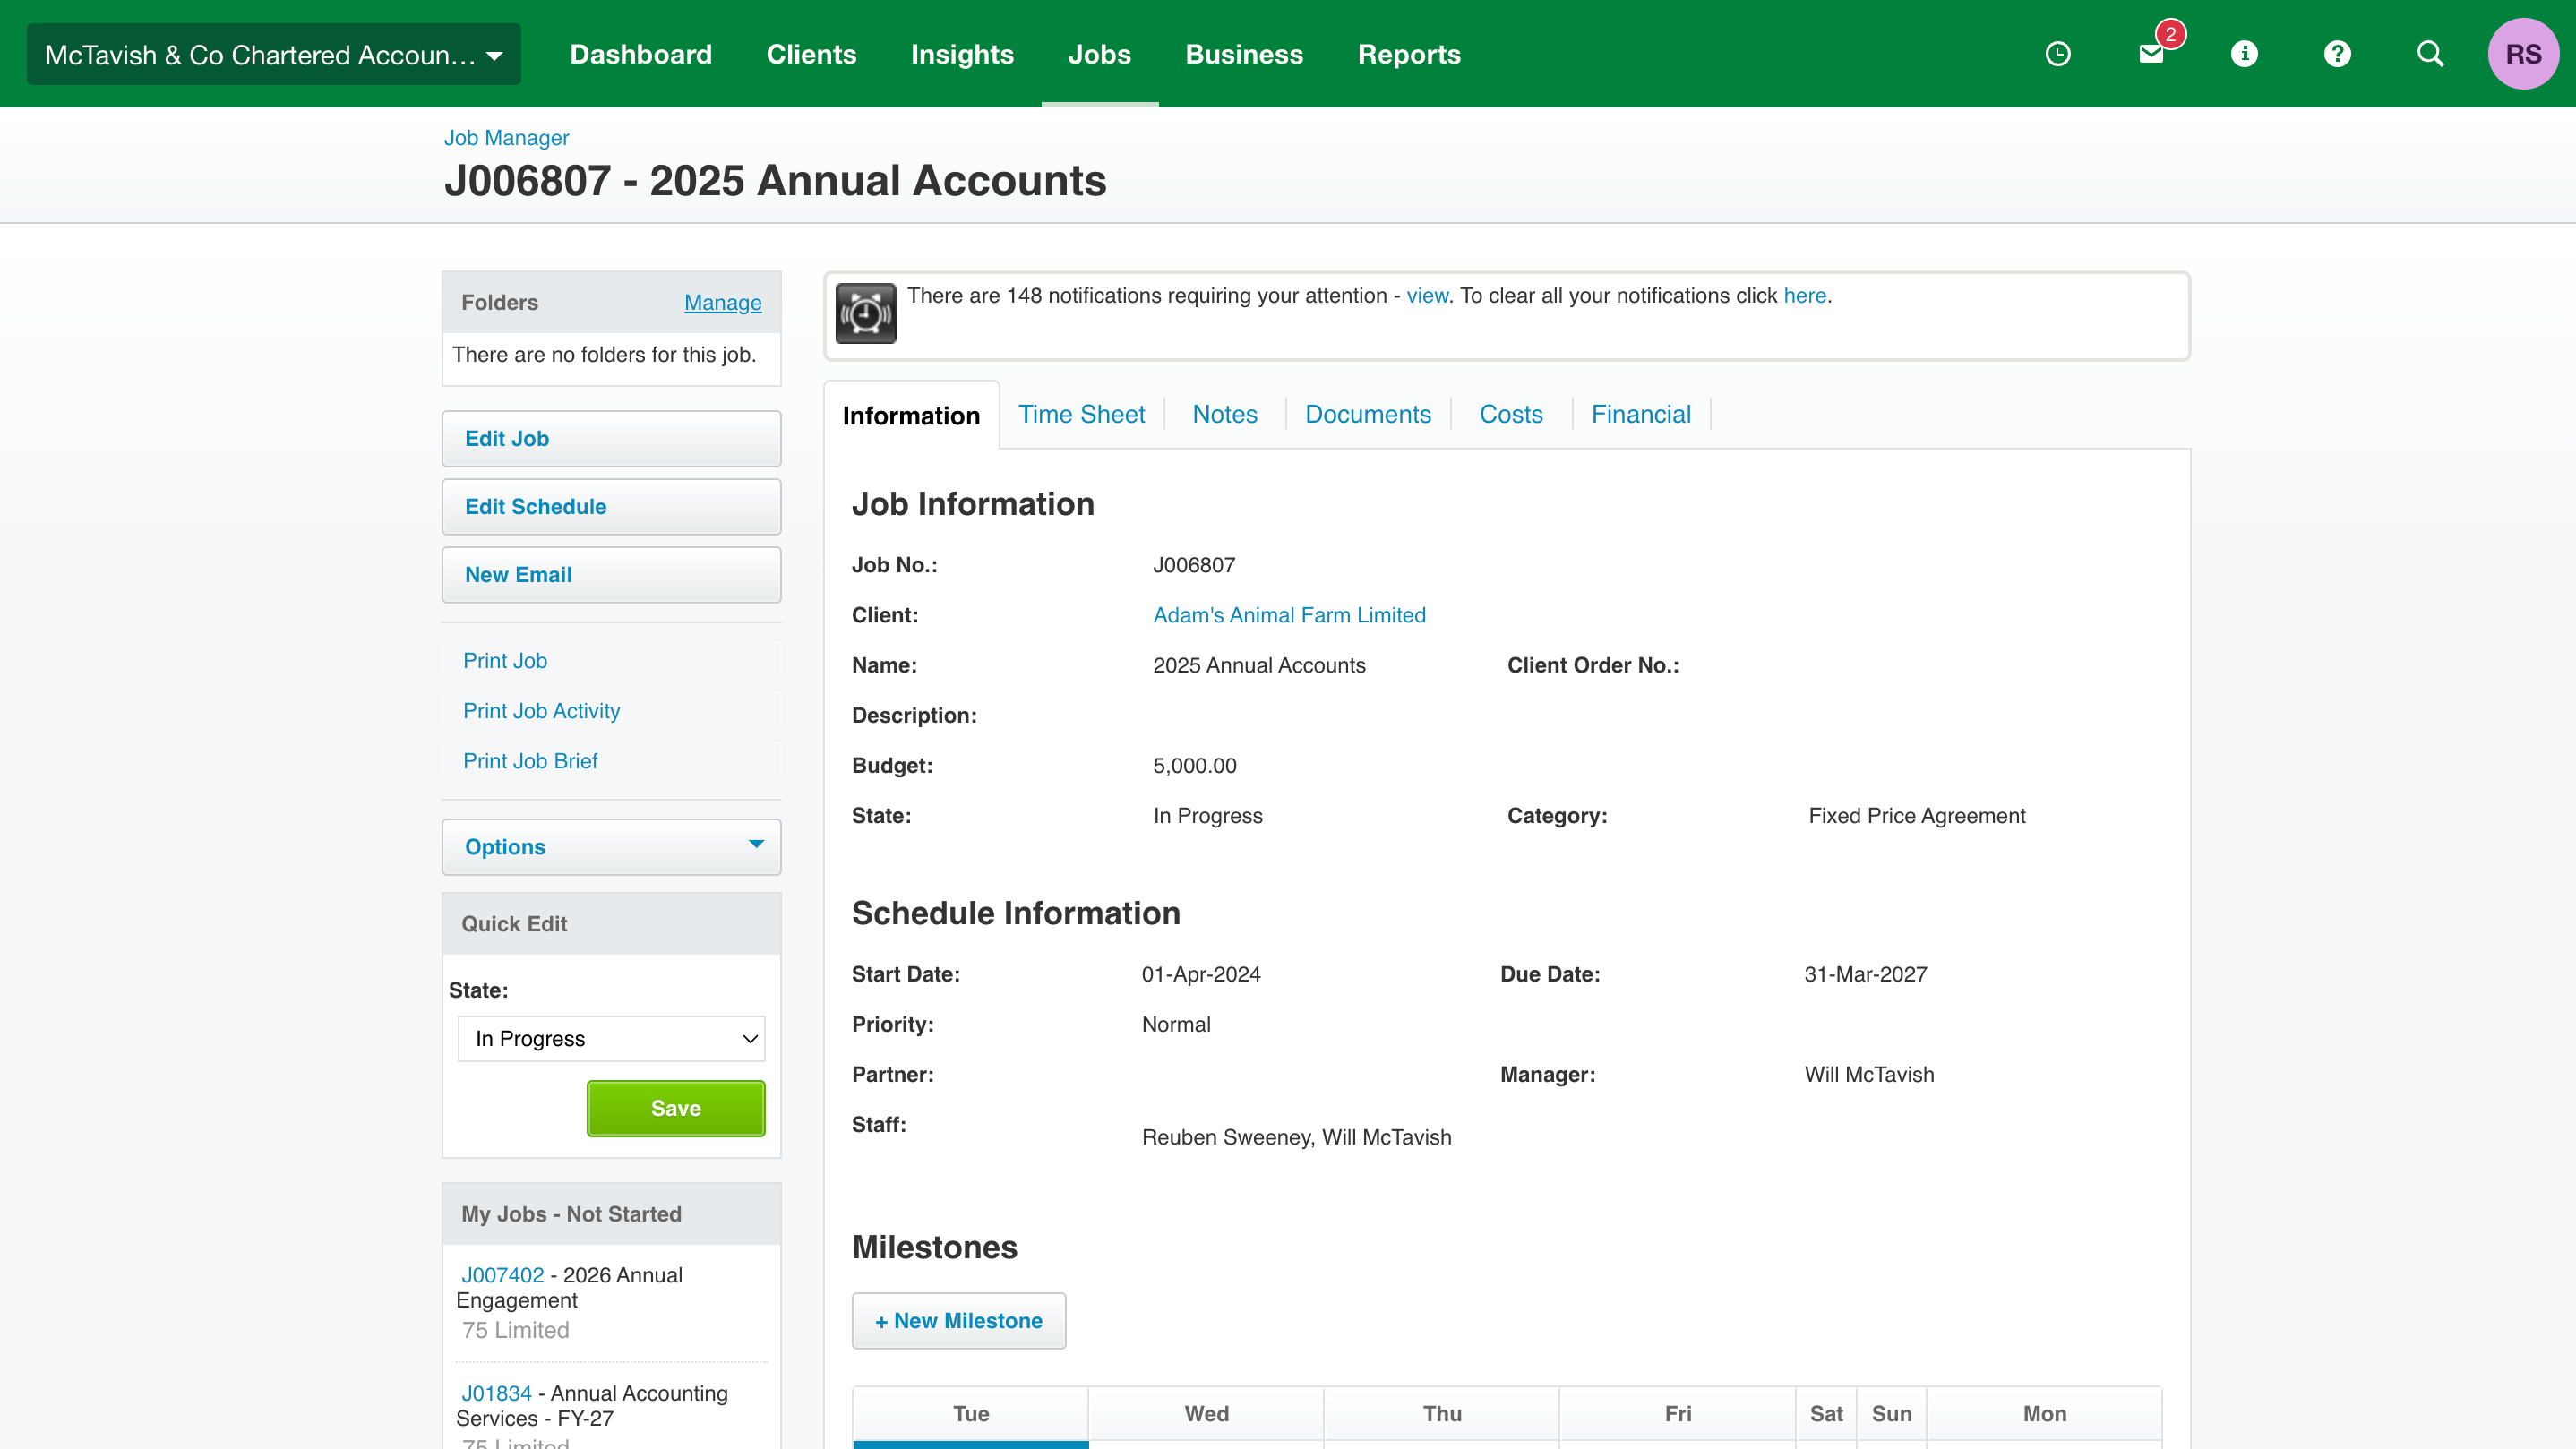Switch to the Documents tab
This screenshot has width=2576, height=1449.
pos(1367,414)
